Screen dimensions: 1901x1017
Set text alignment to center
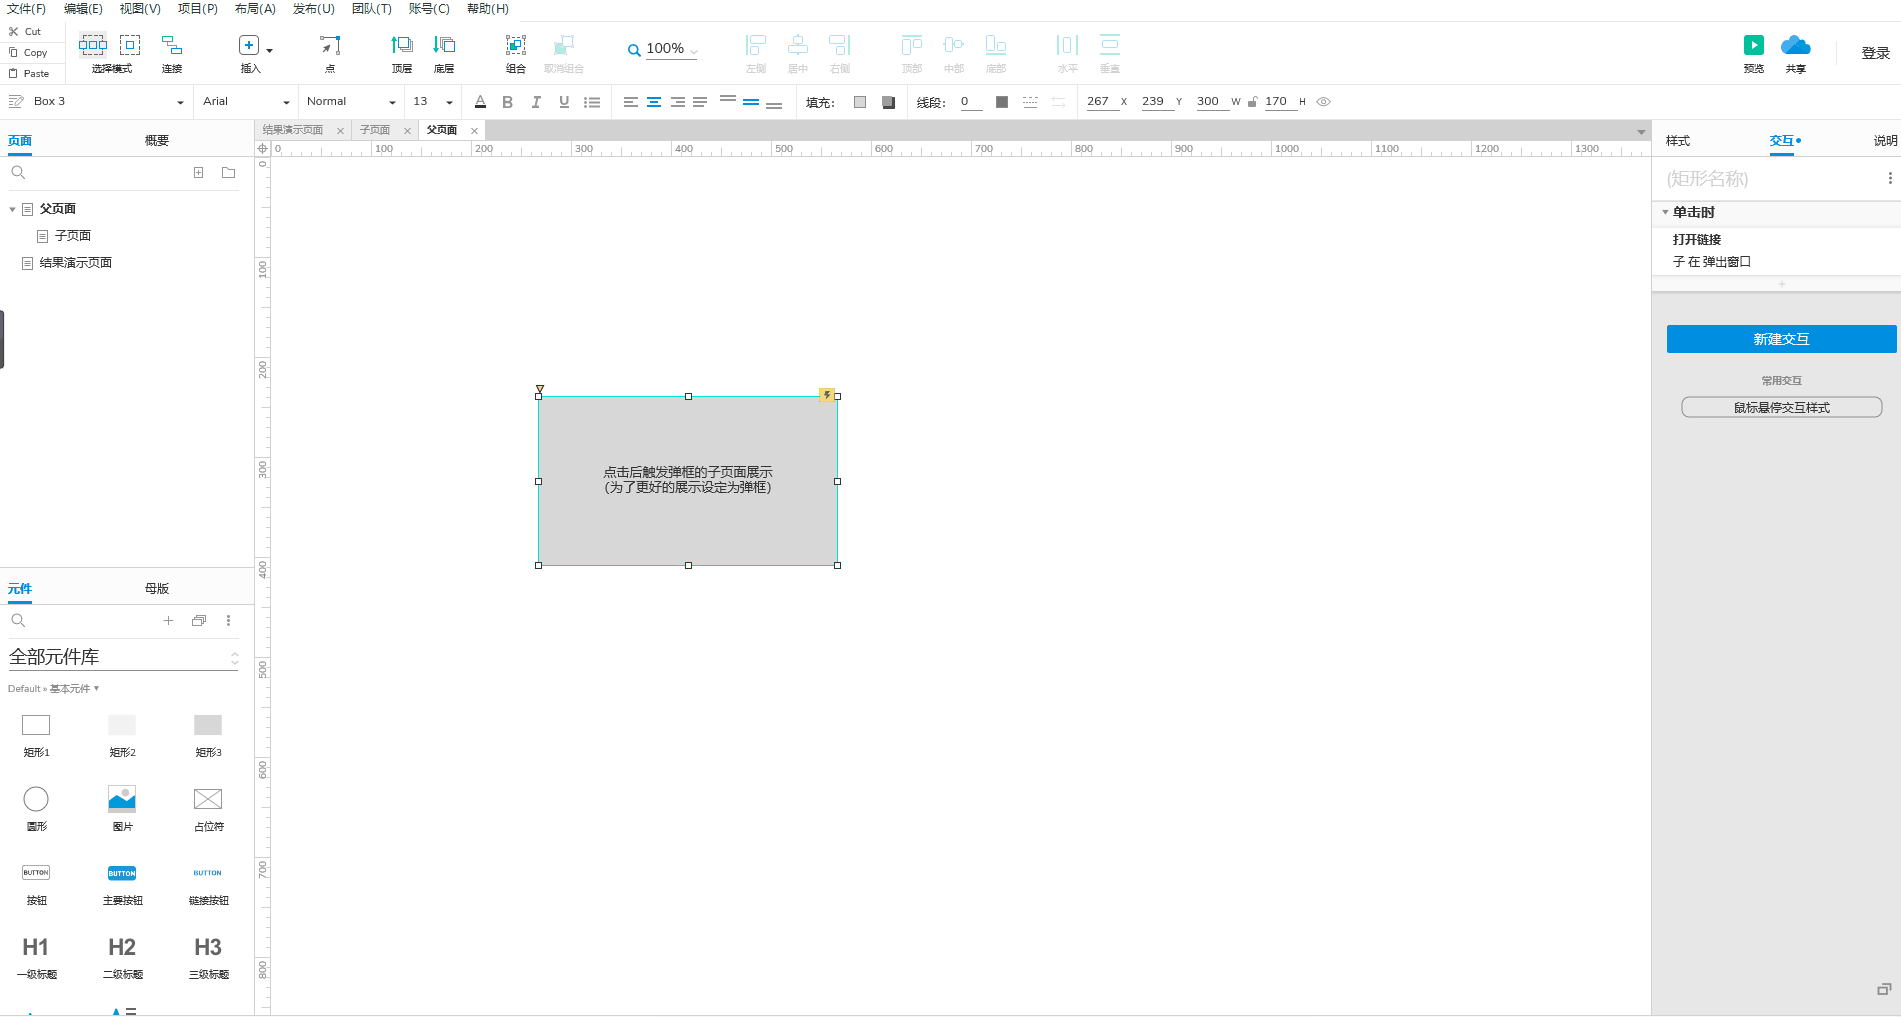pyautogui.click(x=654, y=102)
